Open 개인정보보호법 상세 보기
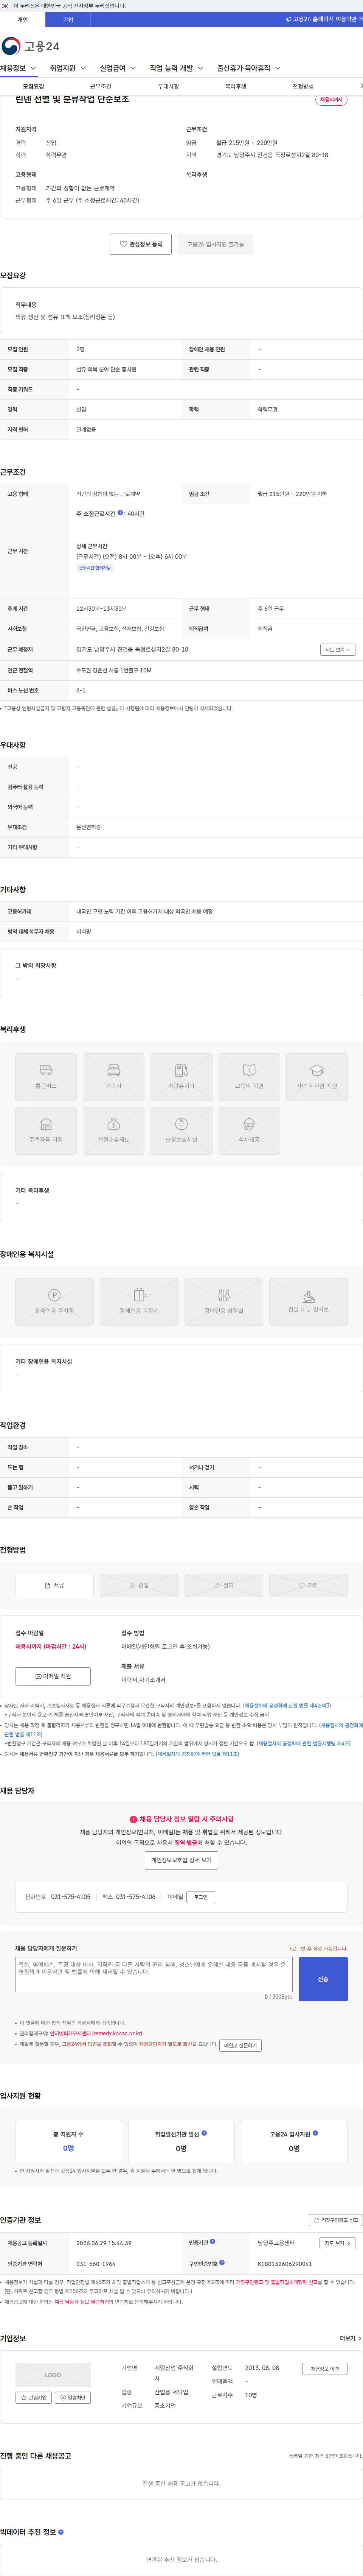The height and width of the screenshot is (2576, 363). pyautogui.click(x=181, y=1860)
